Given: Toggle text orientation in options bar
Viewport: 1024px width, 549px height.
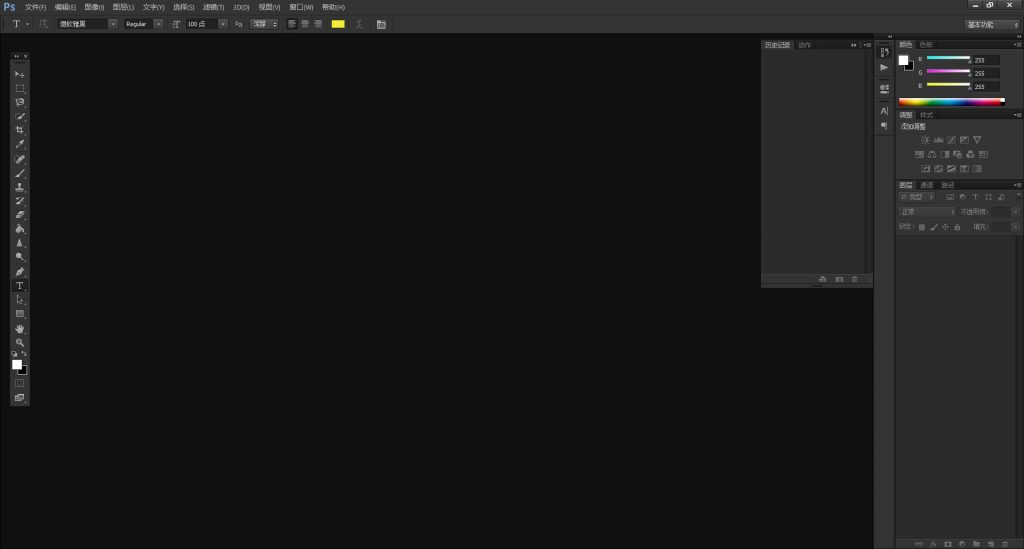Looking at the screenshot, I should click(44, 24).
